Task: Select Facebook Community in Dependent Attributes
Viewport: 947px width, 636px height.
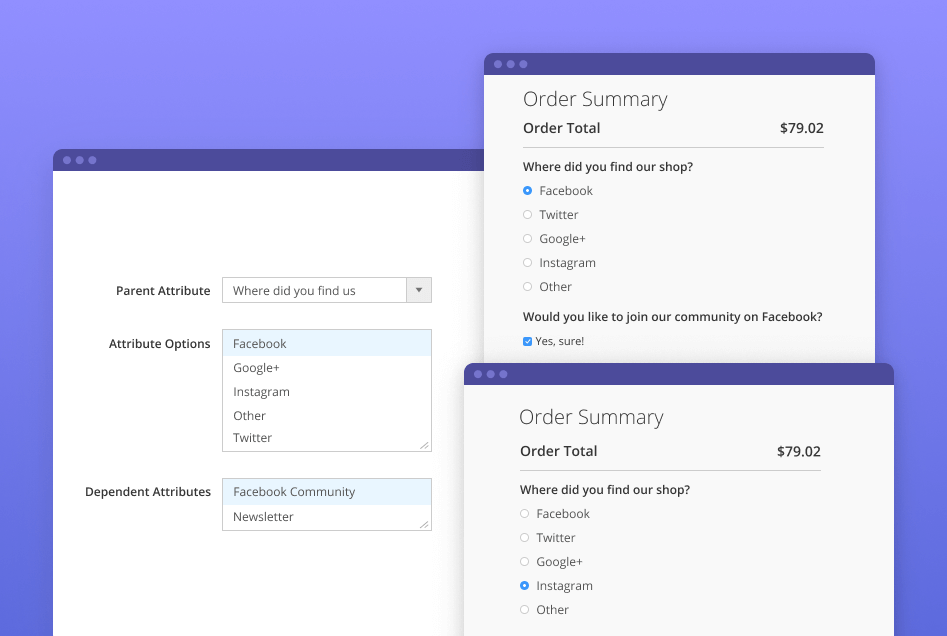Action: pyautogui.click(x=327, y=492)
